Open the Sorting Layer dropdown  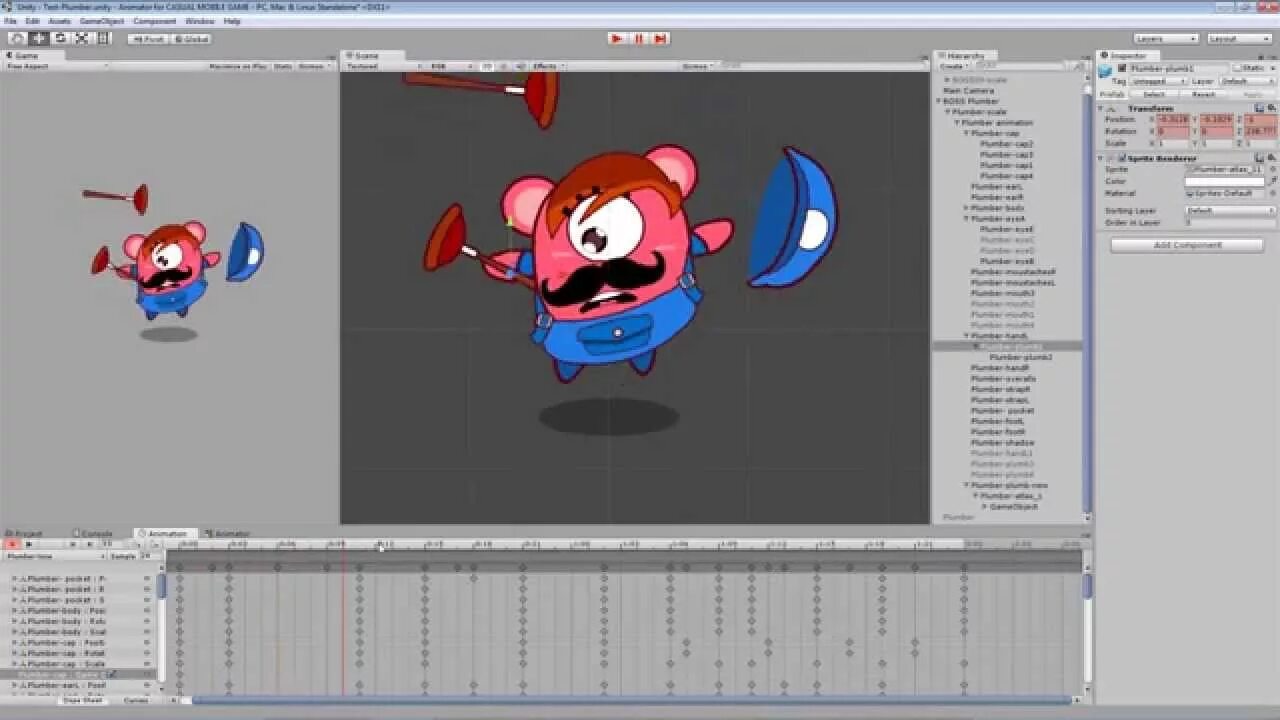tap(1230, 211)
